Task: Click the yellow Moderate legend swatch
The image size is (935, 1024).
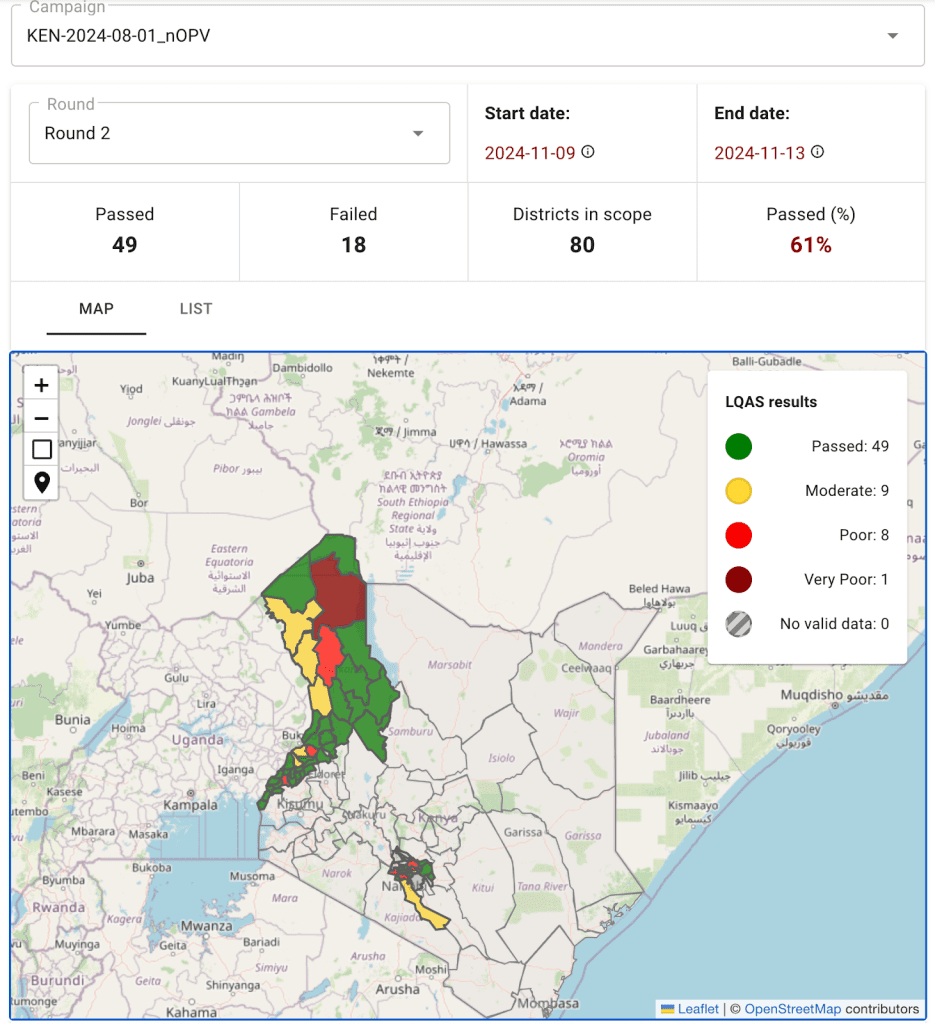Action: coord(739,491)
